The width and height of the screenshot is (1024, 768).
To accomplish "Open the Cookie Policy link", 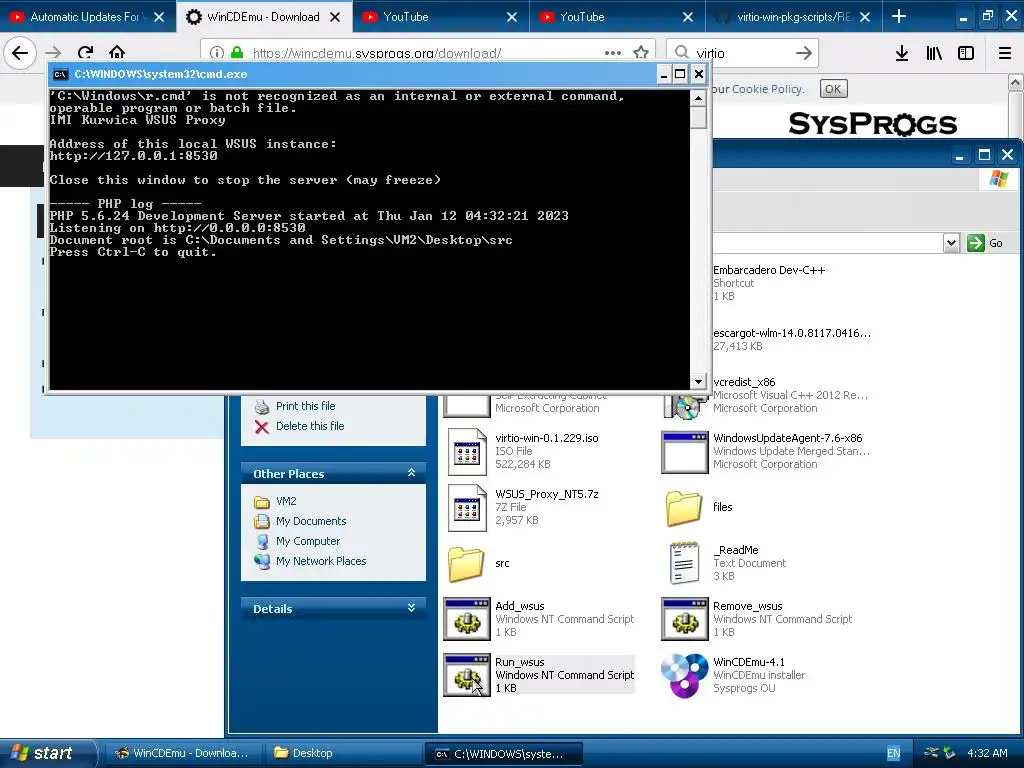I will tap(767, 89).
